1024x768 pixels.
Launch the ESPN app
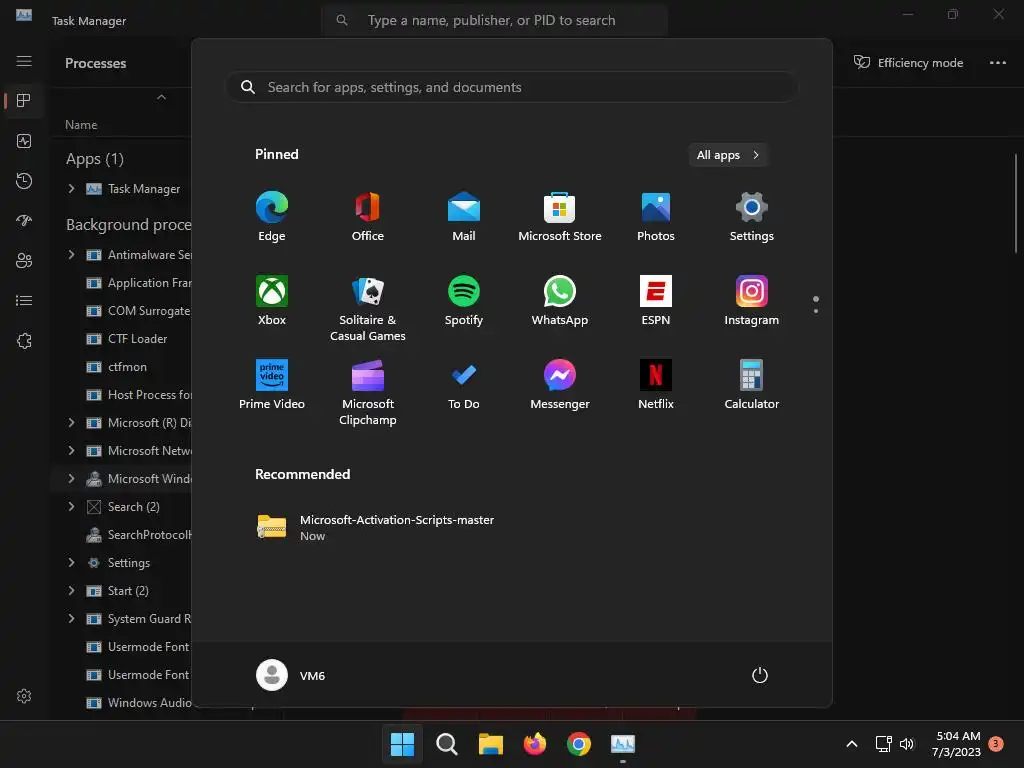(x=656, y=301)
